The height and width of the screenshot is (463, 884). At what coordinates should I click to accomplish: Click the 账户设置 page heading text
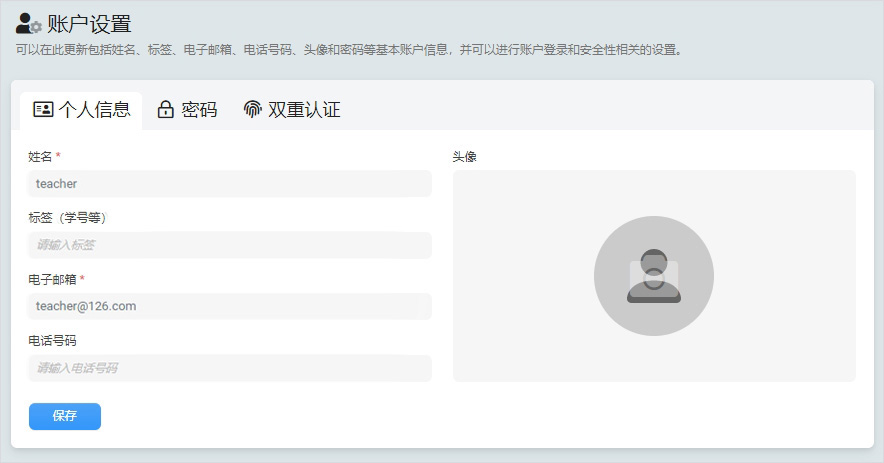(x=89, y=24)
